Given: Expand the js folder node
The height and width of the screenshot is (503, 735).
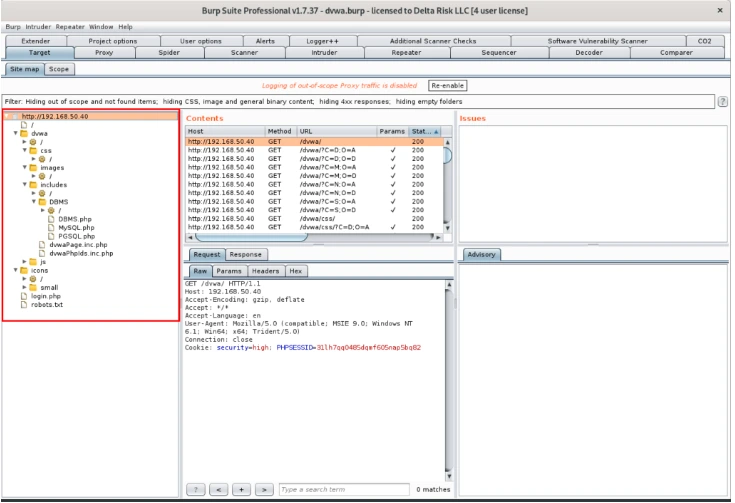Looking at the screenshot, I should tap(25, 262).
